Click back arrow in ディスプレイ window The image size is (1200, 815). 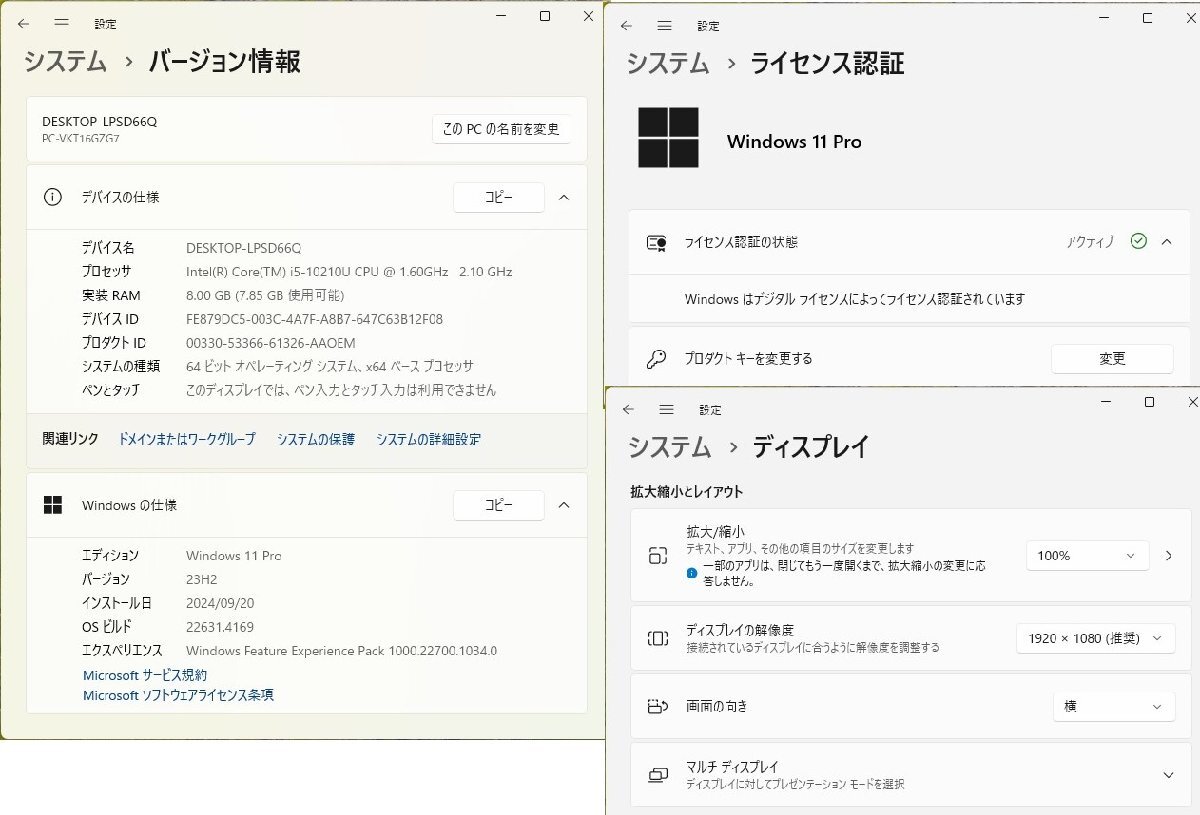click(628, 410)
